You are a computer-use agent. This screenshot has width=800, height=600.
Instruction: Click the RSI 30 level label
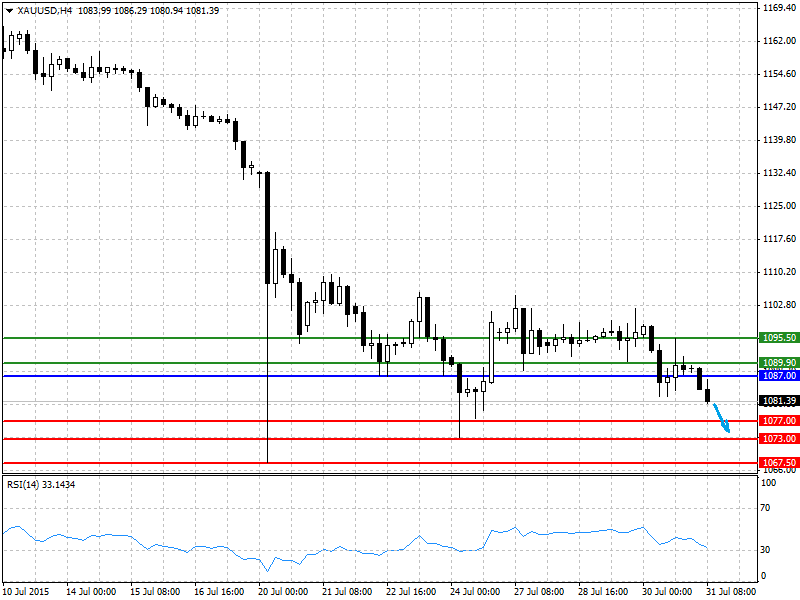[x=765, y=549]
